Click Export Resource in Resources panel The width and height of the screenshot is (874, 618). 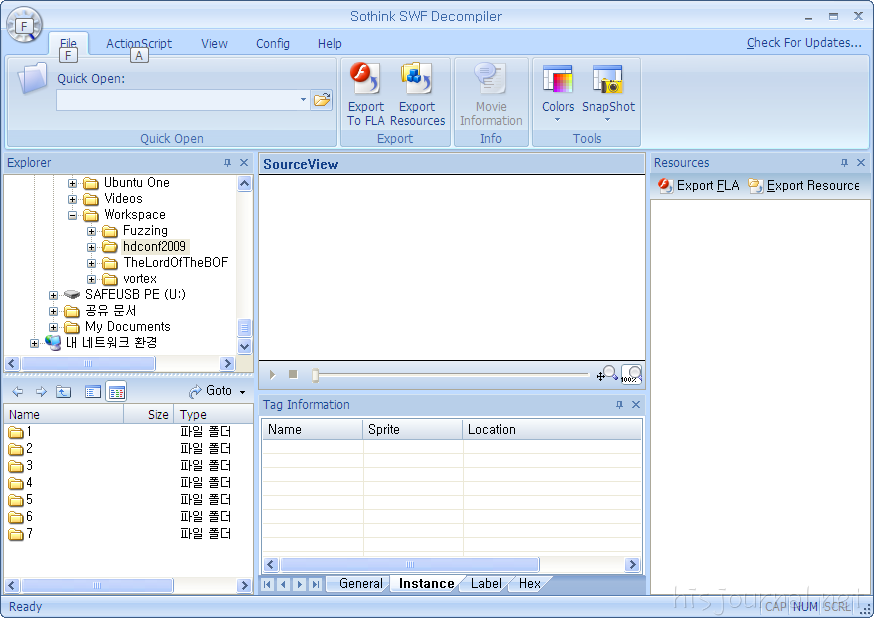click(804, 186)
